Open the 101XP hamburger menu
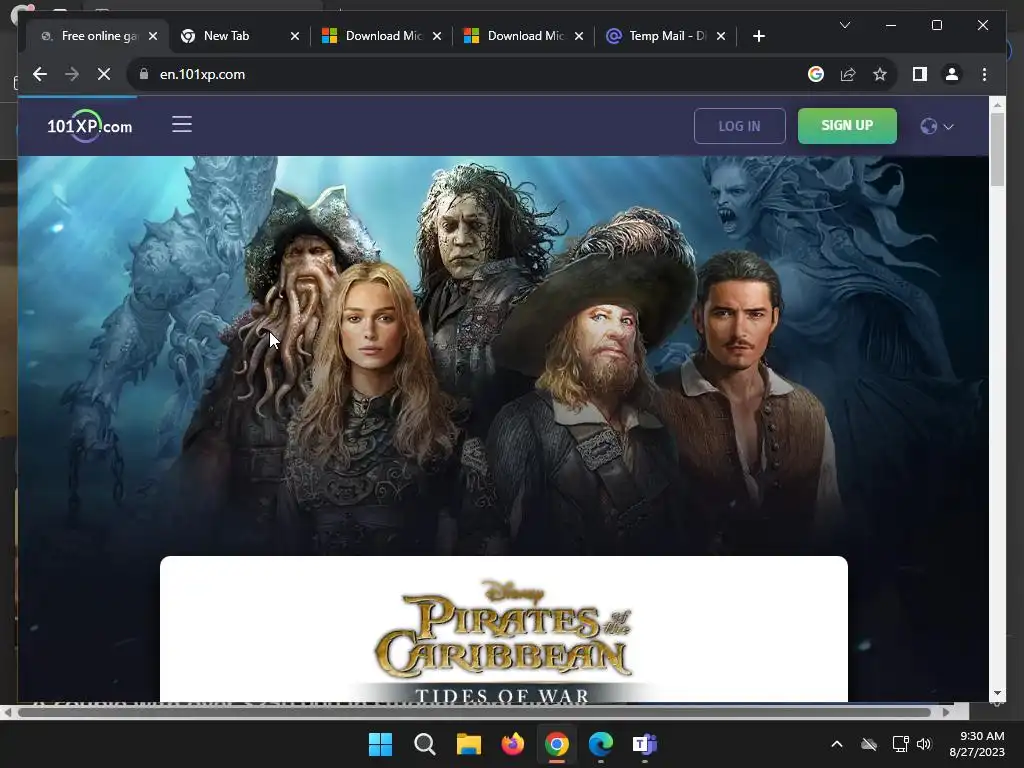This screenshot has width=1024, height=768. pos(182,124)
